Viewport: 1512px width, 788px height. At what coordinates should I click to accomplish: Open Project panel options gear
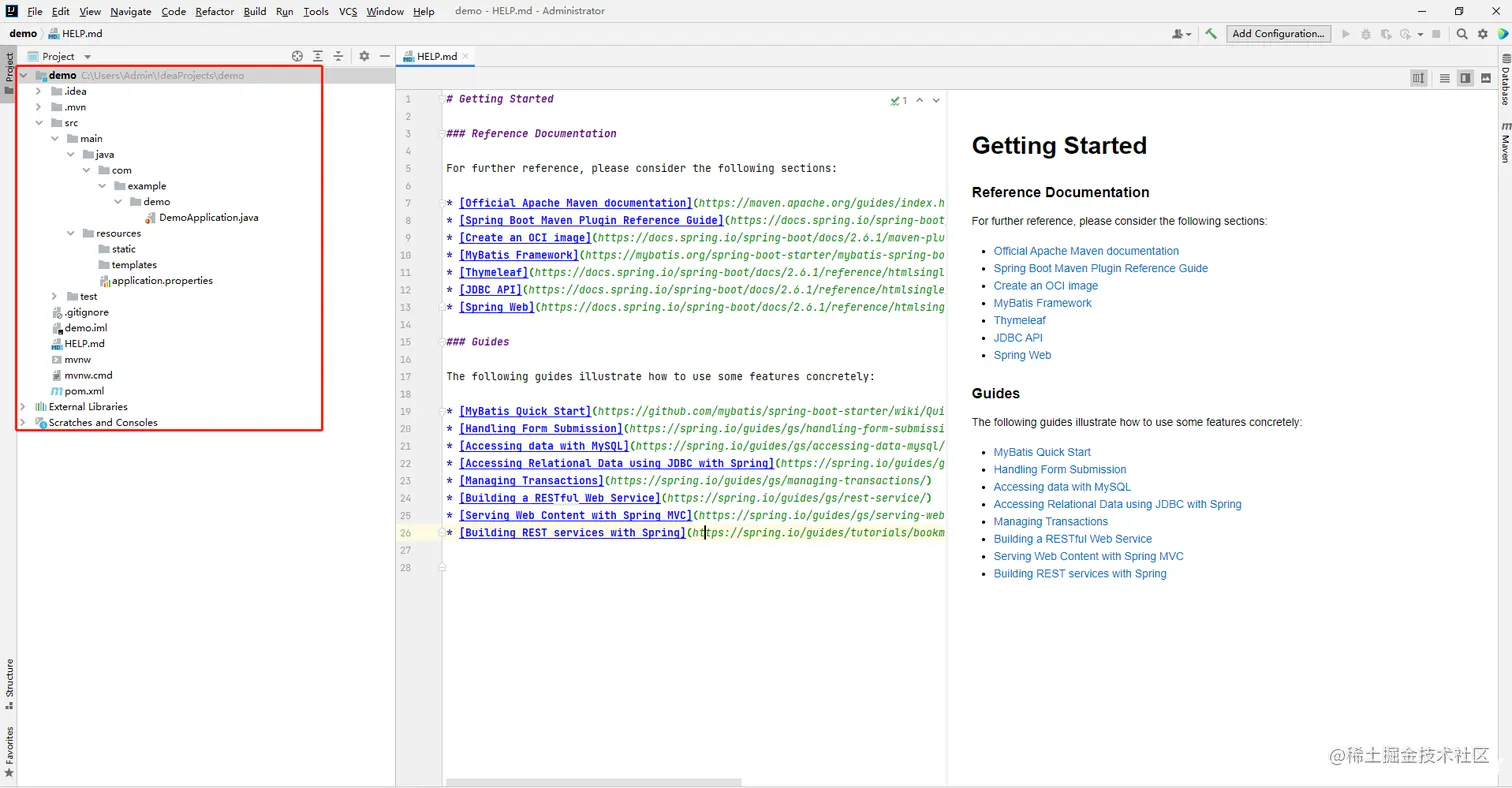coord(364,56)
